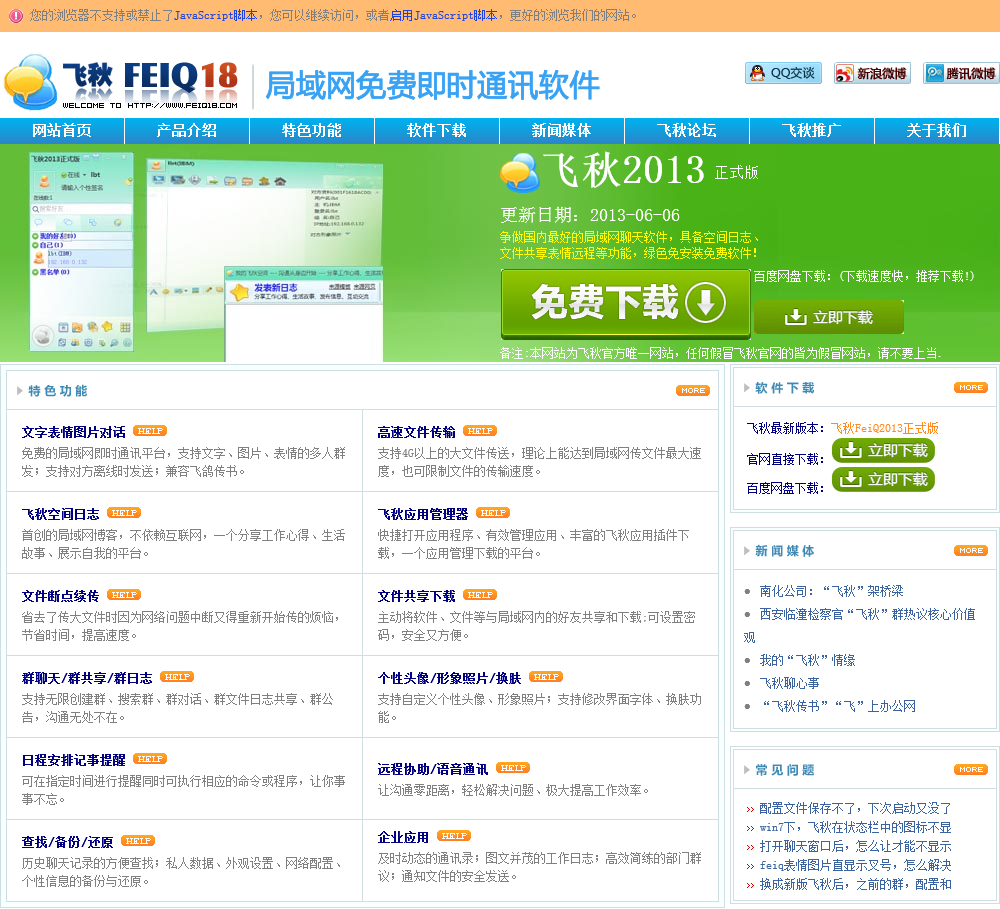Screen dimensions: 1000x909
Task: Go to 网站首页 in the navigation bar
Action: click(62, 131)
